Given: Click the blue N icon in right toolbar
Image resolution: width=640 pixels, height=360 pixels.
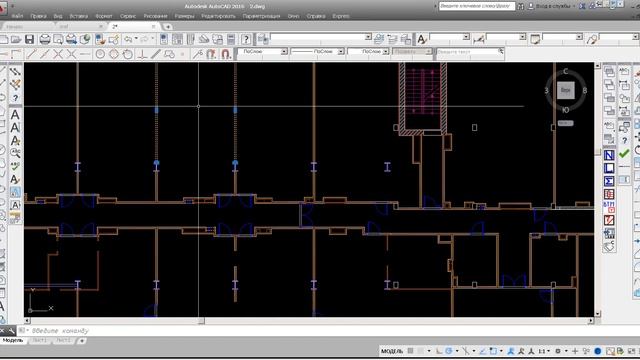Looking at the screenshot, I should click(609, 155).
